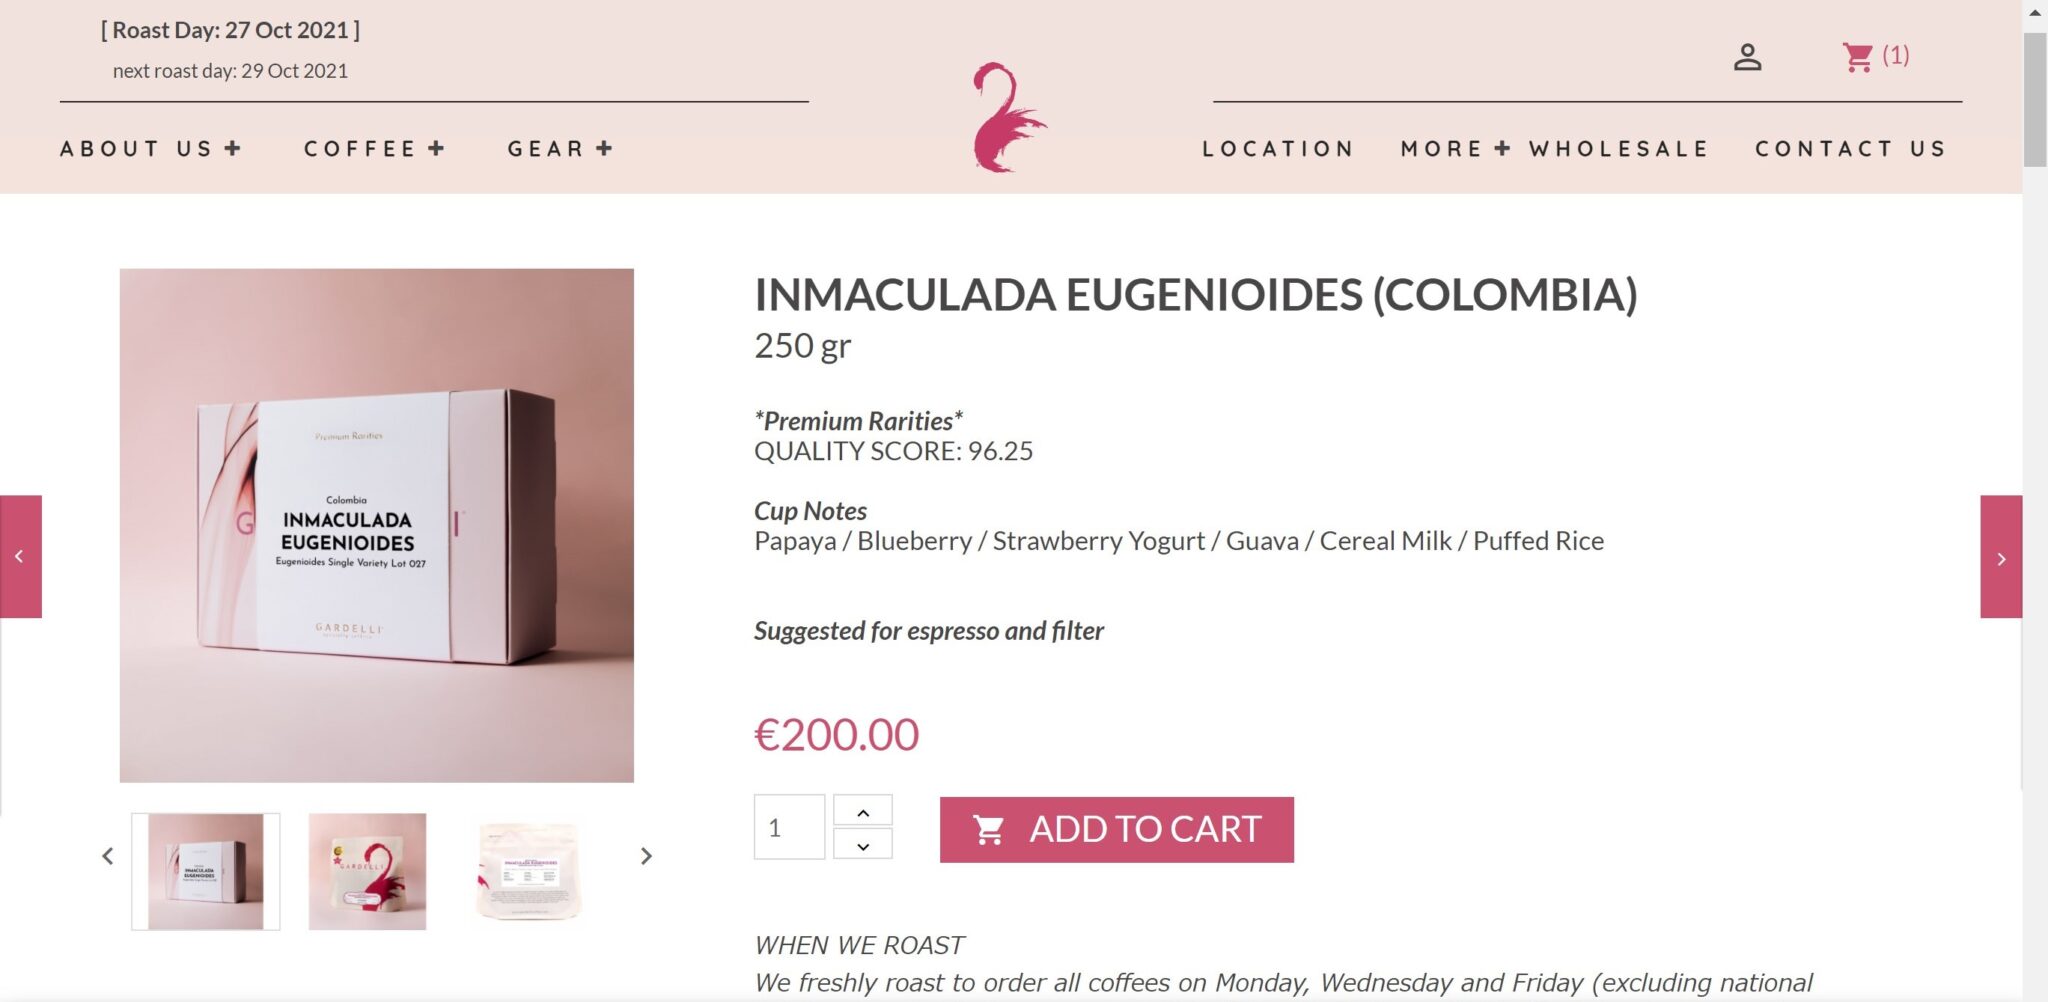This screenshot has width=2048, height=1002.
Task: Click the quantity input field
Action: (789, 827)
